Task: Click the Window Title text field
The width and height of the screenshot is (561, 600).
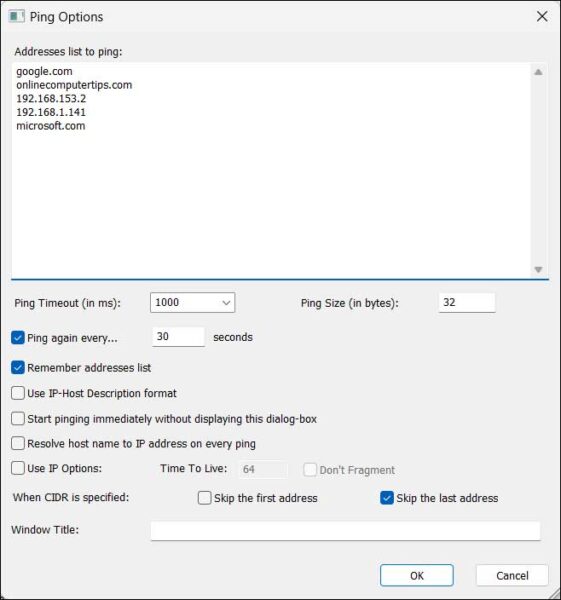Action: 345,531
